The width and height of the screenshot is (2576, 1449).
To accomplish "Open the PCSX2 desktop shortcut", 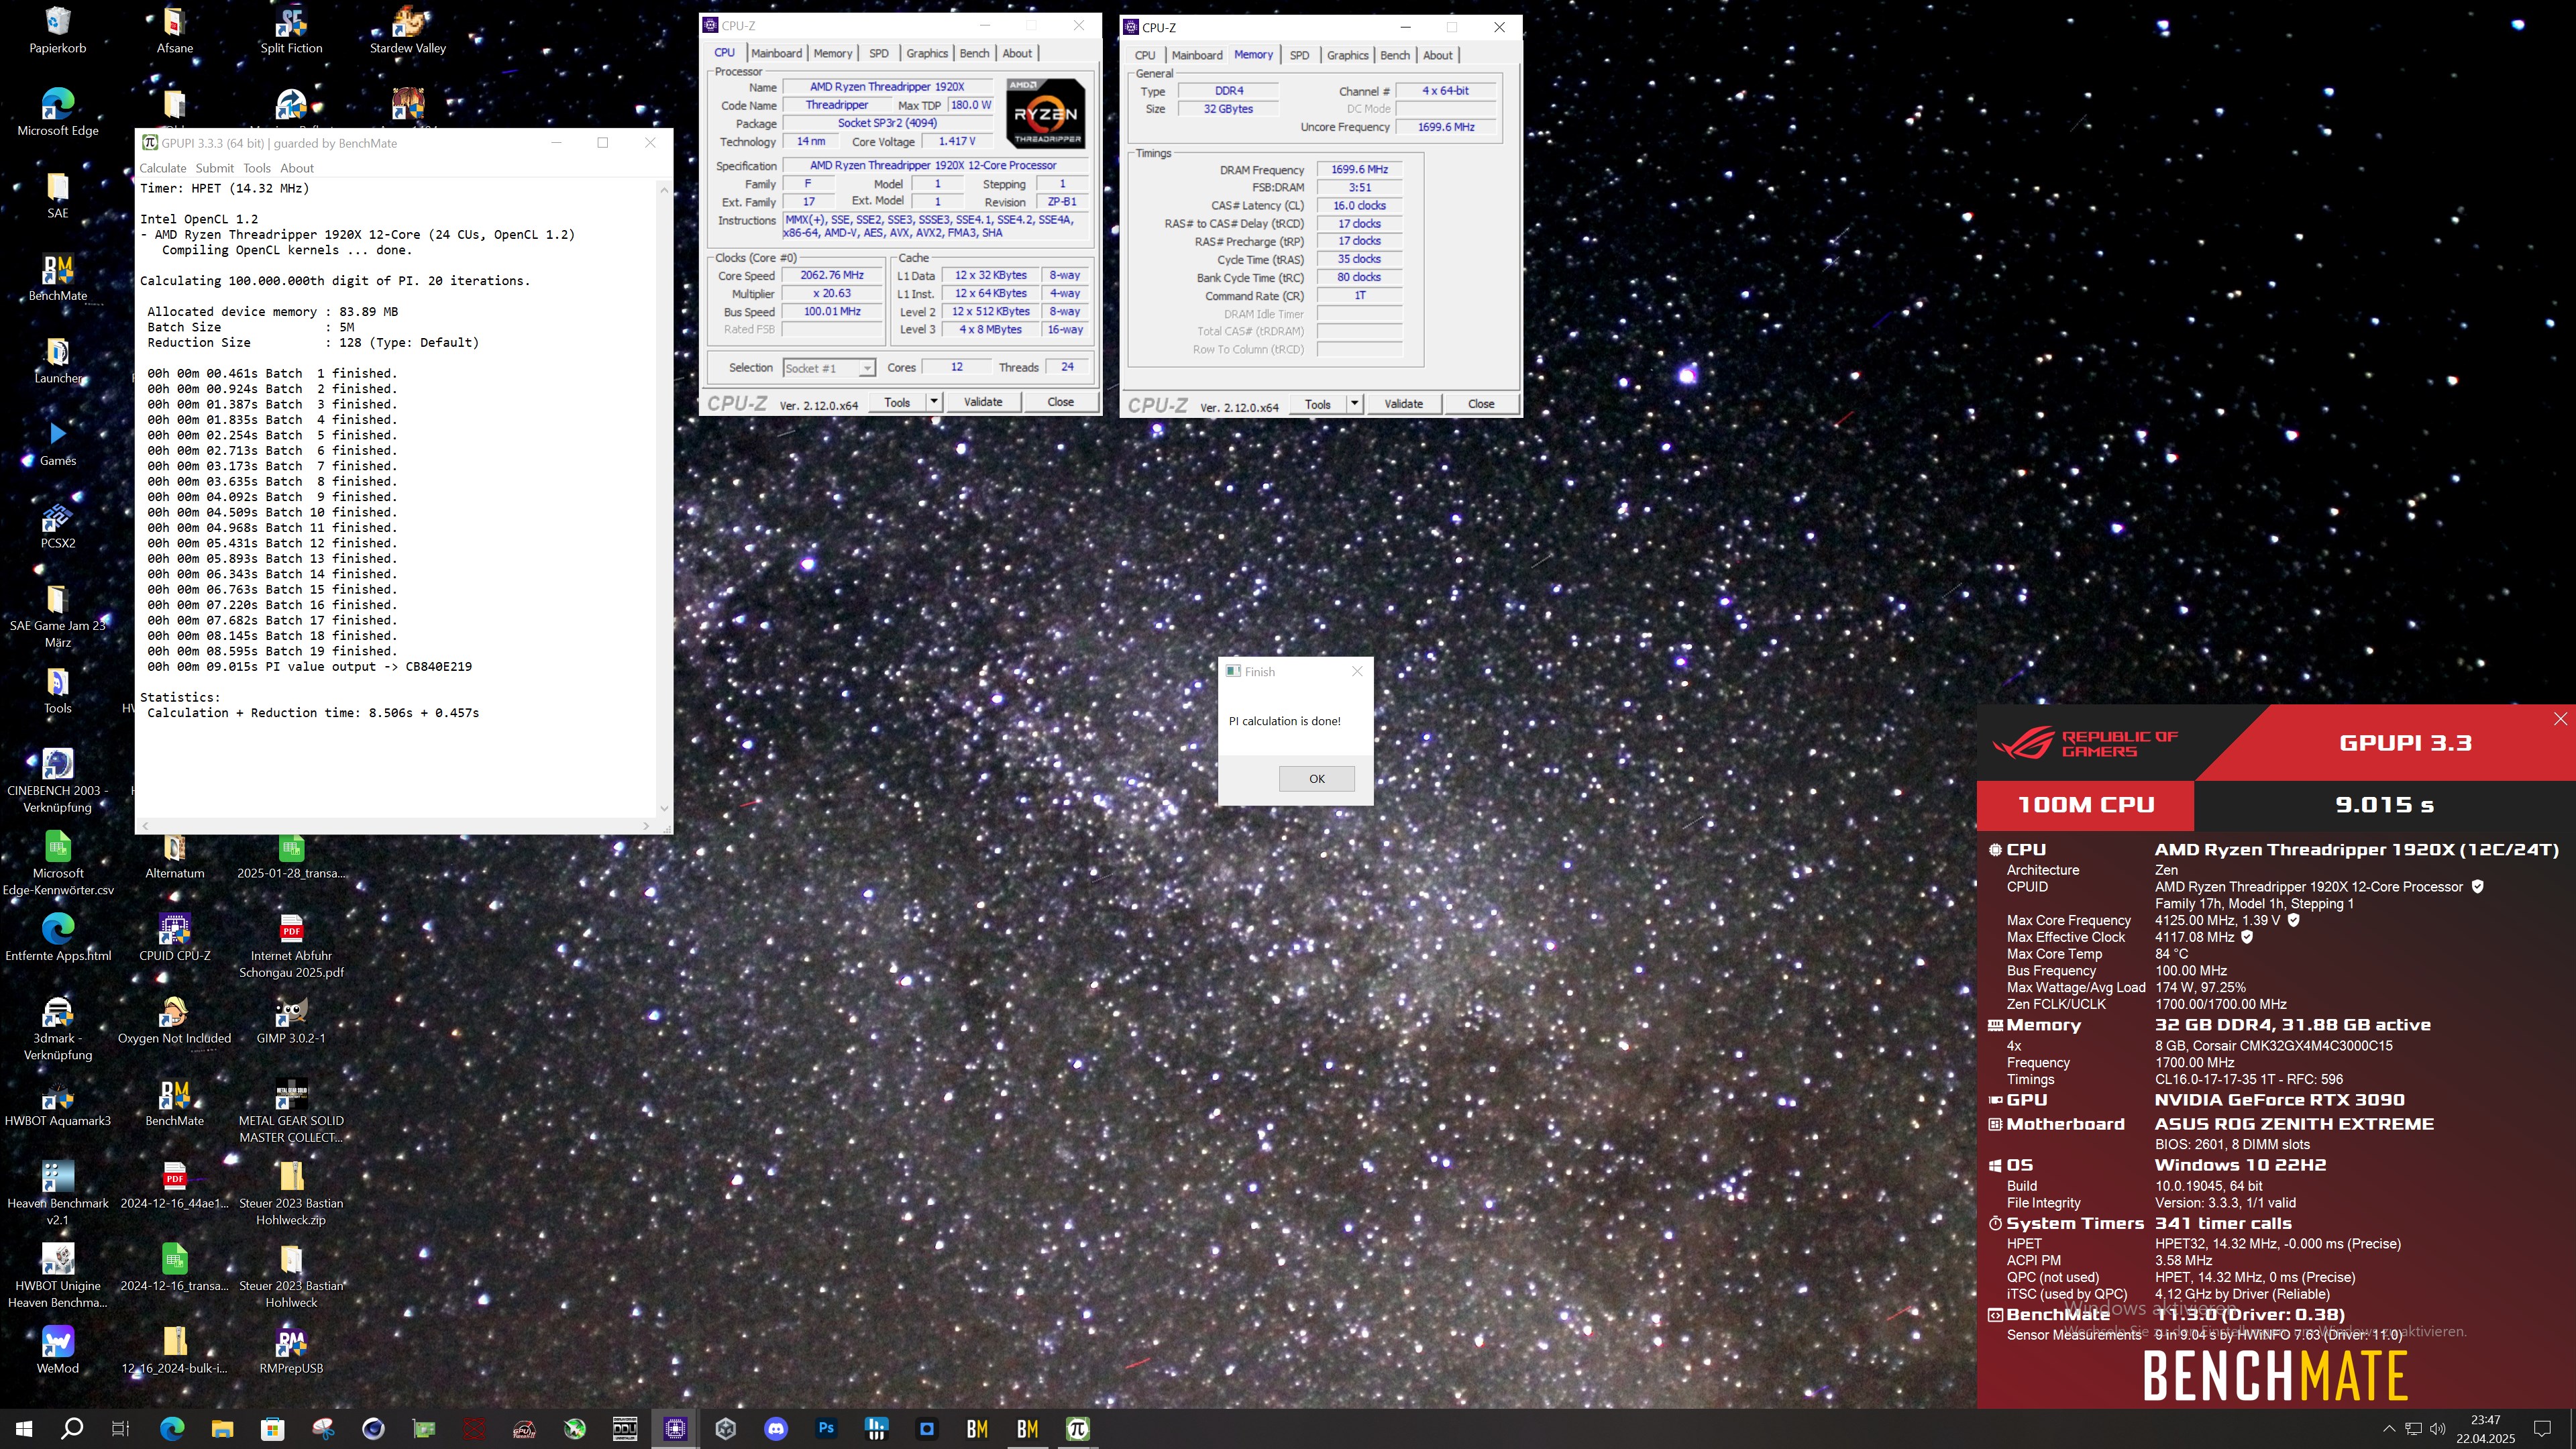I will (x=58, y=525).
